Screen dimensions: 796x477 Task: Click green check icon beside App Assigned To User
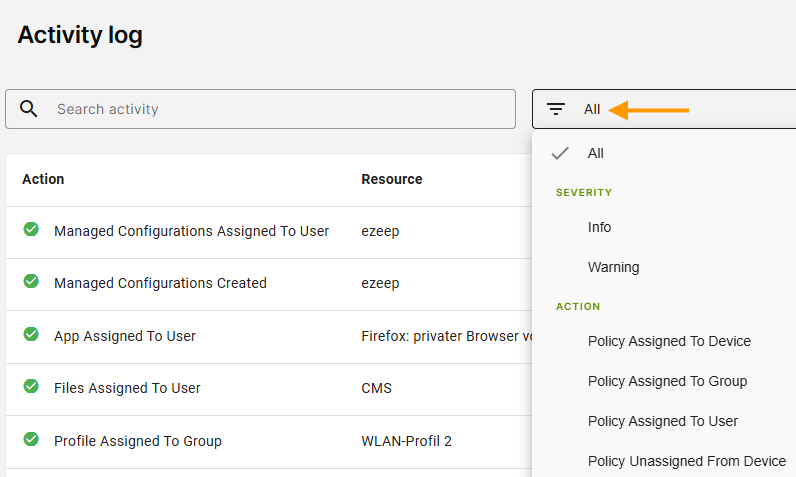pos(31,334)
